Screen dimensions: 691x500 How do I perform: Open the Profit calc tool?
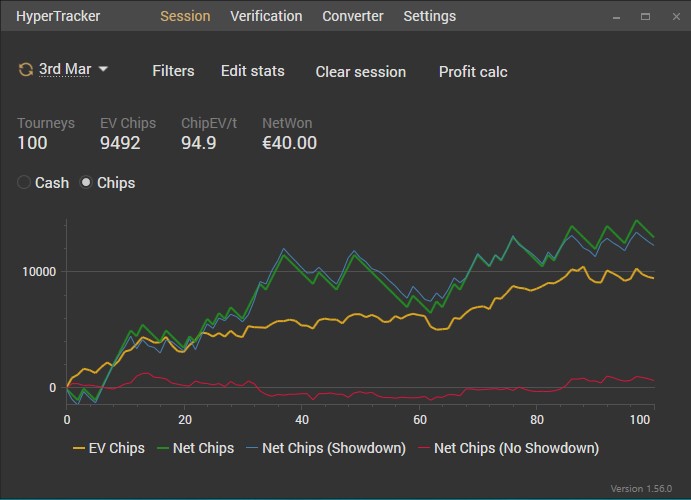pyautogui.click(x=473, y=71)
